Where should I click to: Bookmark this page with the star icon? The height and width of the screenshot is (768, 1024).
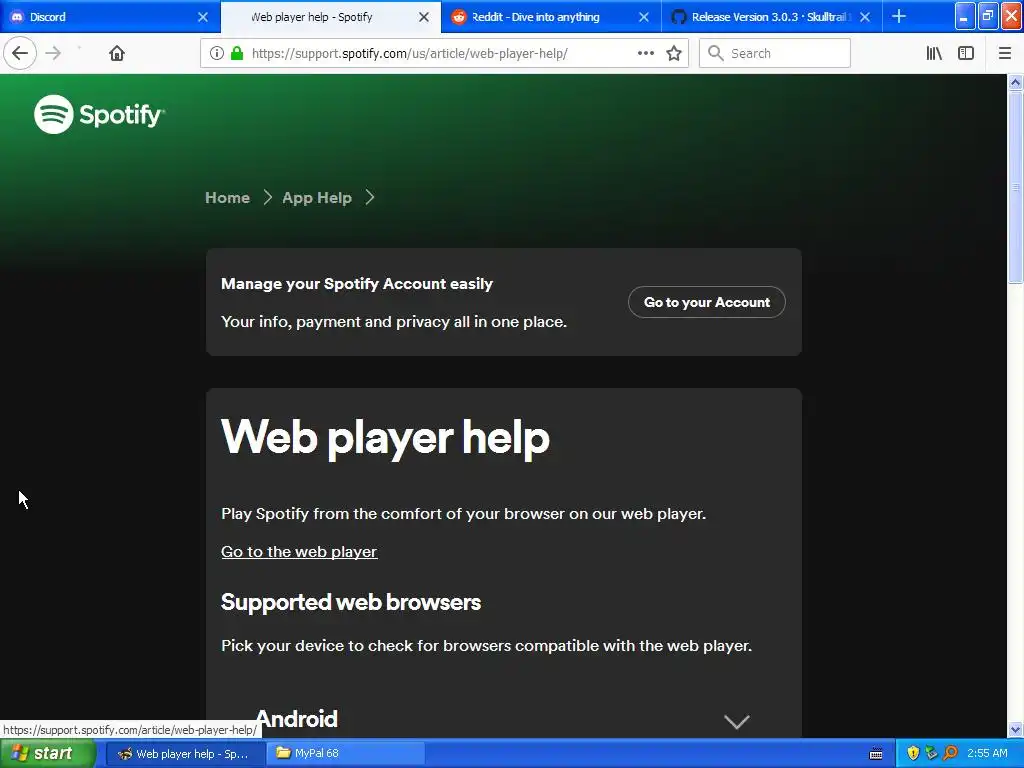click(674, 54)
